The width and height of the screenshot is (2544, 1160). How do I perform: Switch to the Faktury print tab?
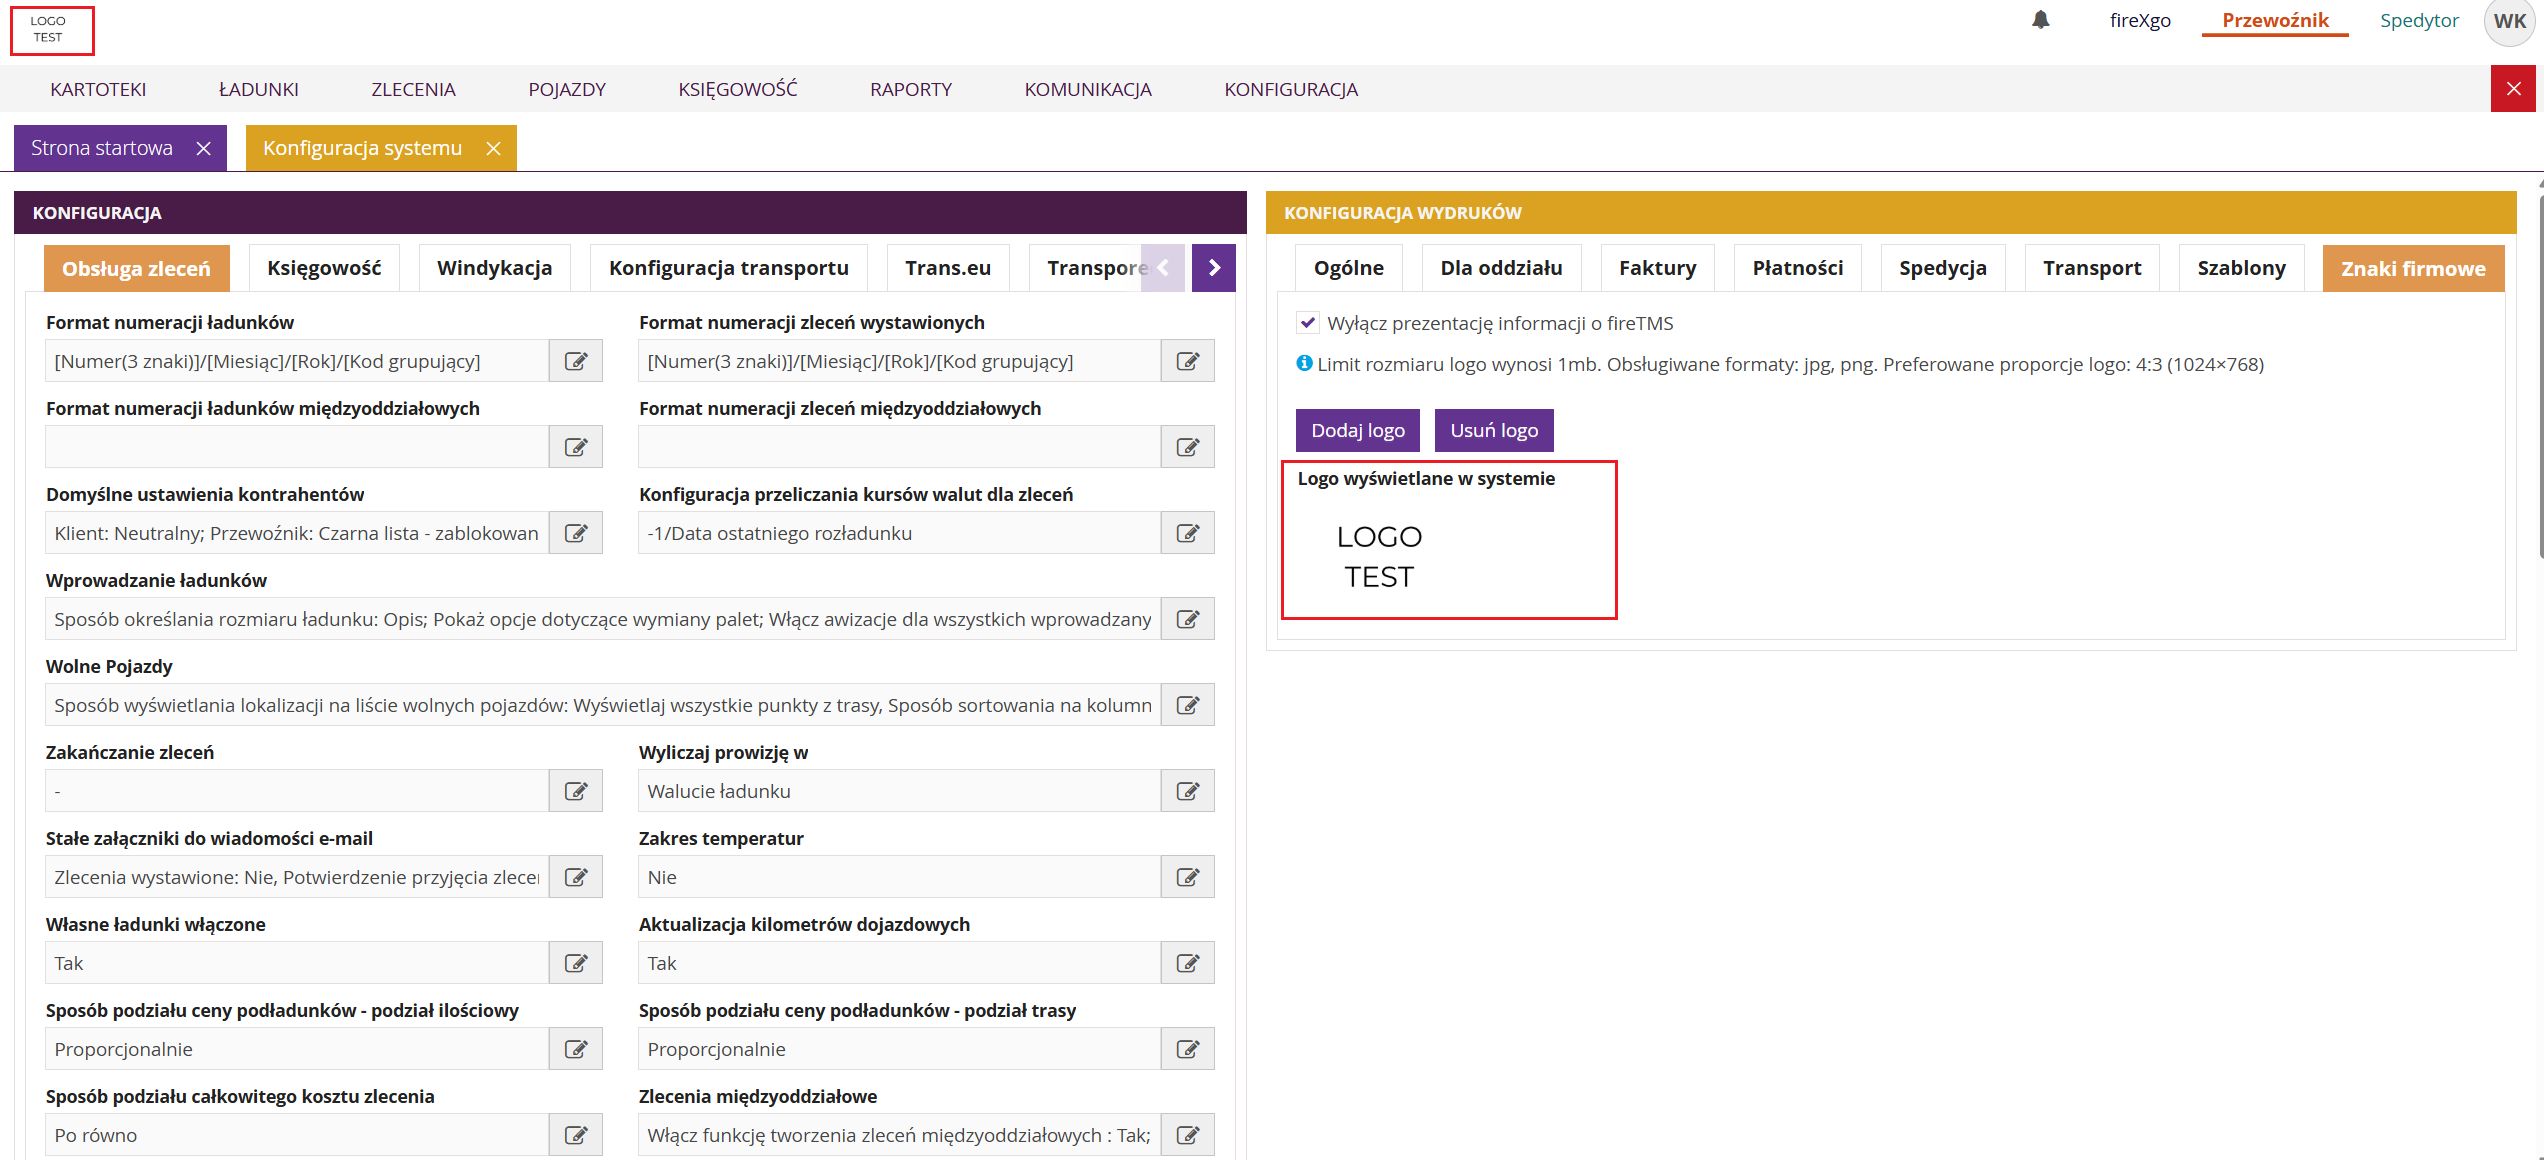tap(1657, 268)
